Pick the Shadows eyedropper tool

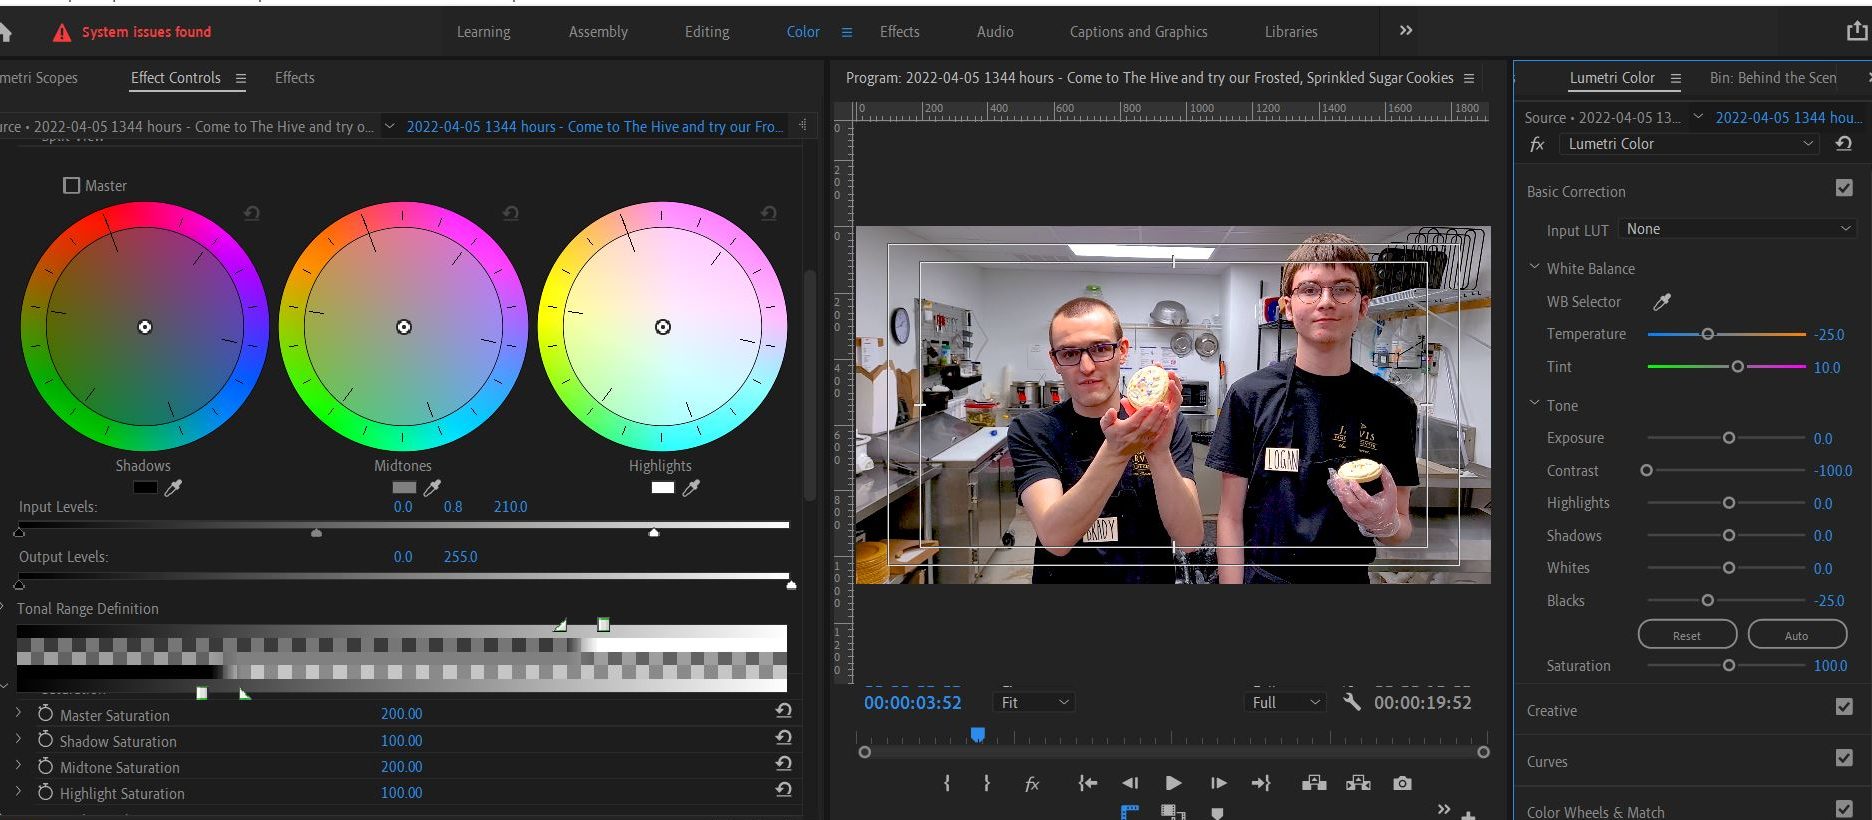coord(173,488)
